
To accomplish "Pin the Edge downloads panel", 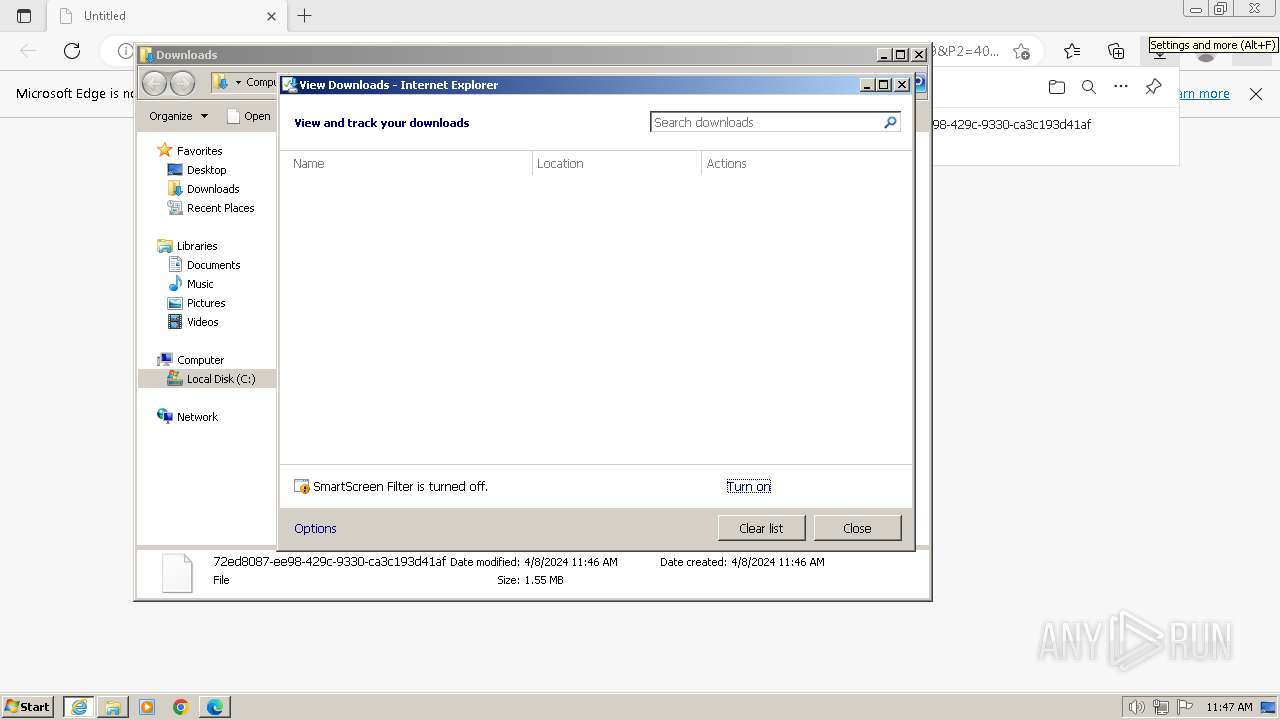I will [1153, 87].
